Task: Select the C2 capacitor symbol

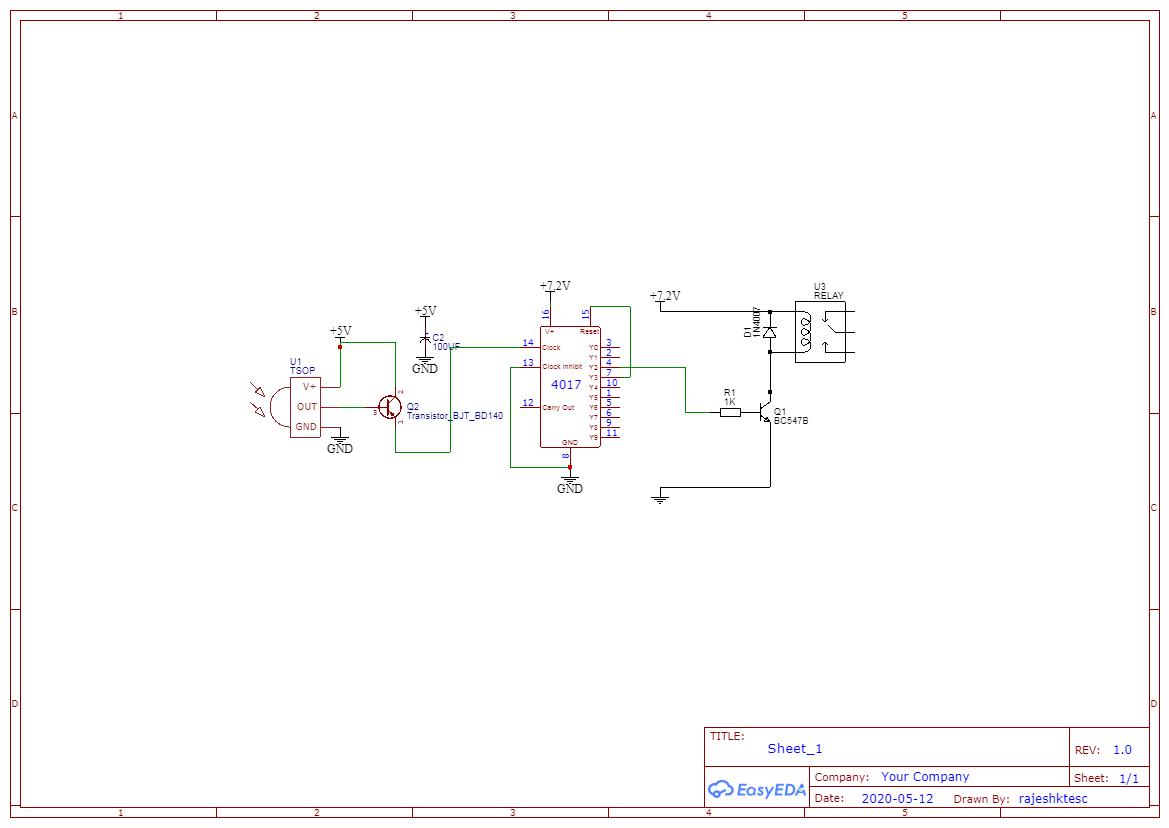Action: (425, 338)
